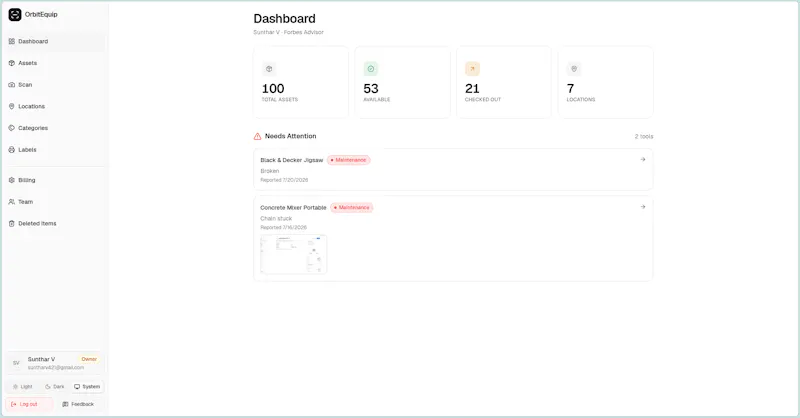Click the Dashboard grid icon
This screenshot has width=800, height=418.
tap(12, 41)
